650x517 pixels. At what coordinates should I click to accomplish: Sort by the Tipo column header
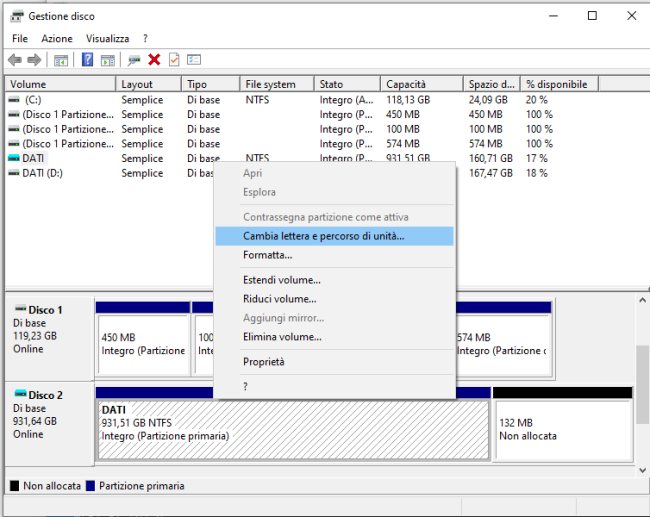point(211,84)
